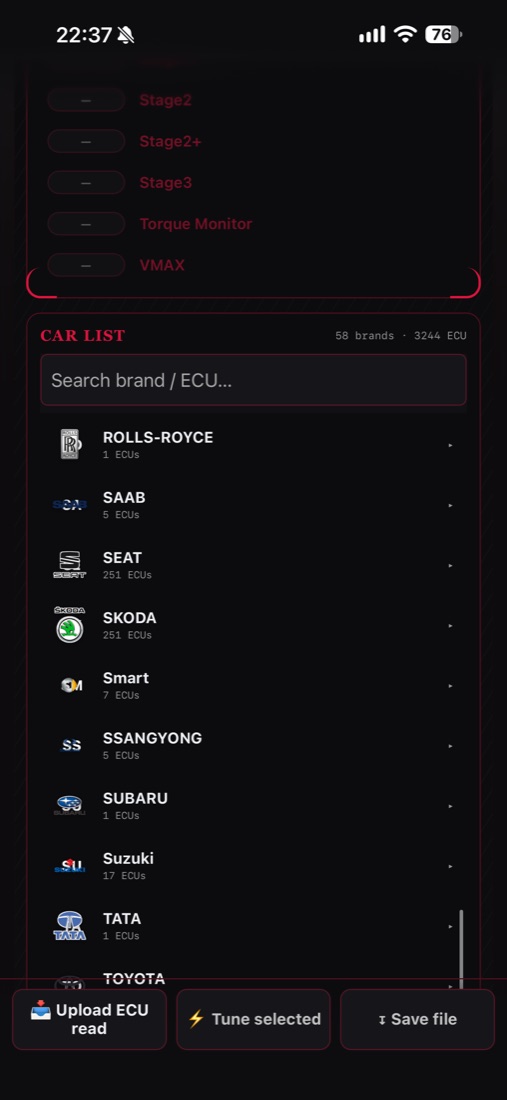
Task: Click the Subaru brand logo icon
Action: pos(69,805)
